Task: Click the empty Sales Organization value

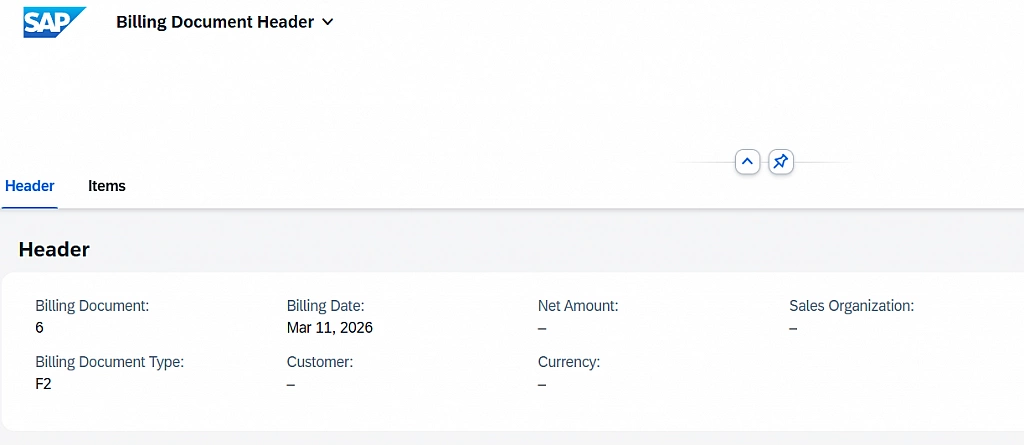Action: point(793,328)
